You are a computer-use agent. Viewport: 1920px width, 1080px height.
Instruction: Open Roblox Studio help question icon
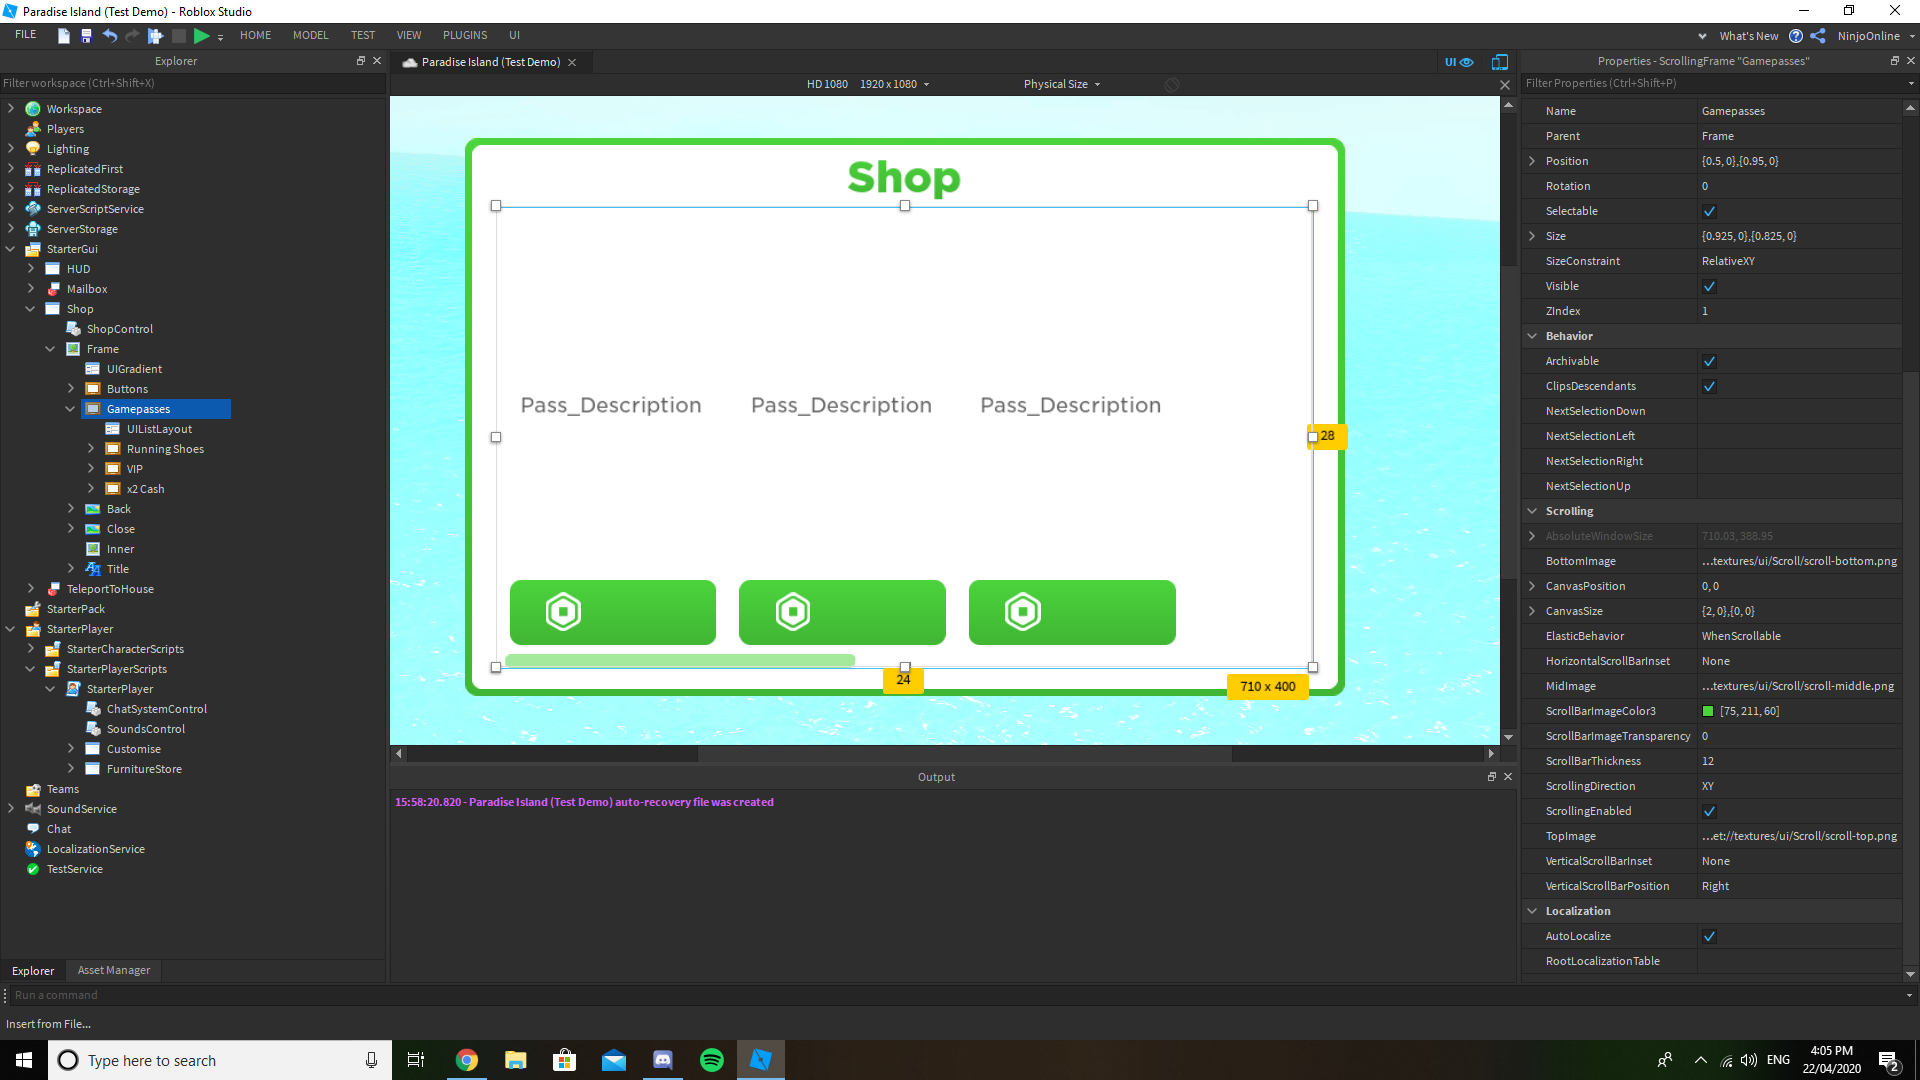pos(1796,36)
